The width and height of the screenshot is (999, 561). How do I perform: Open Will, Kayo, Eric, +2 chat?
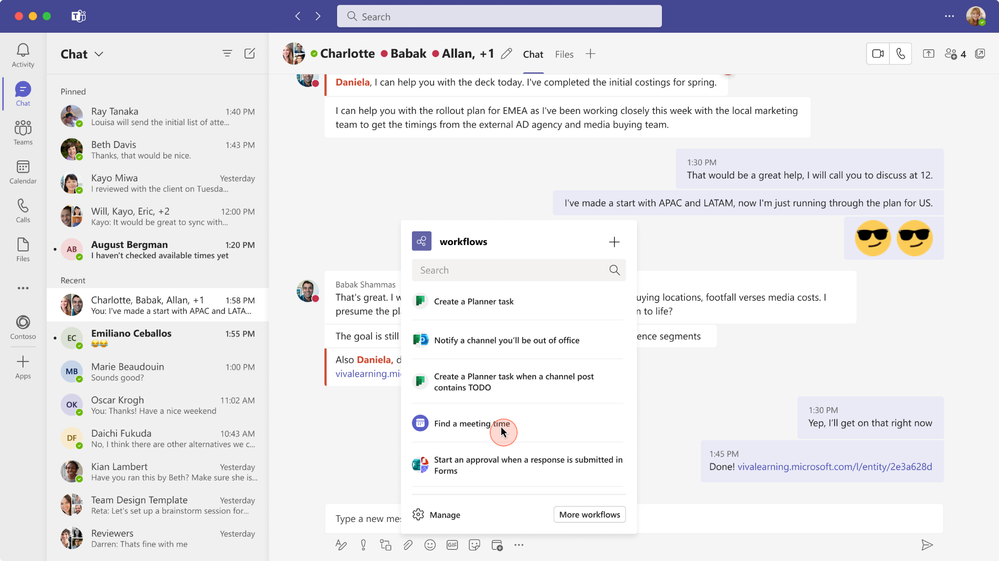point(157,217)
